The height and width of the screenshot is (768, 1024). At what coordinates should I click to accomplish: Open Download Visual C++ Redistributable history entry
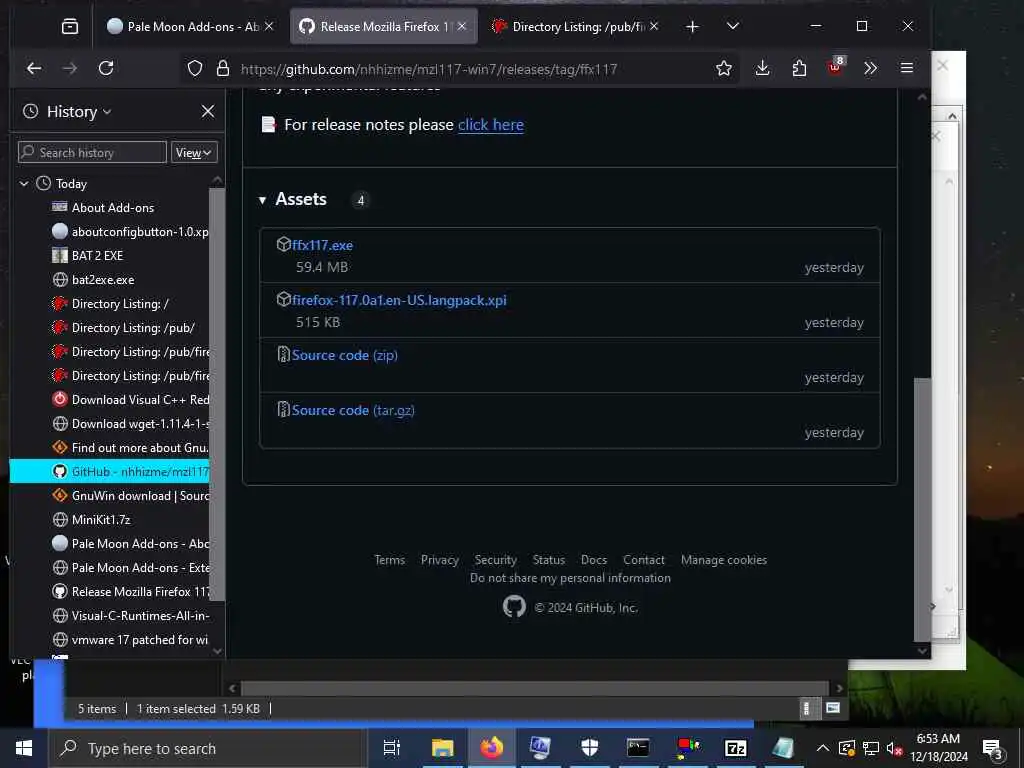coord(129,400)
